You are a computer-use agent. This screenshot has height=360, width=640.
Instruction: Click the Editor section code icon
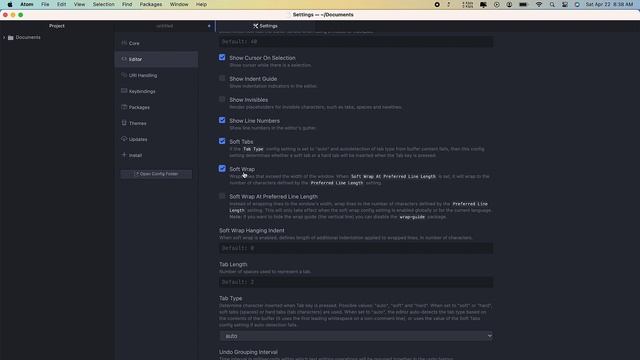point(124,59)
